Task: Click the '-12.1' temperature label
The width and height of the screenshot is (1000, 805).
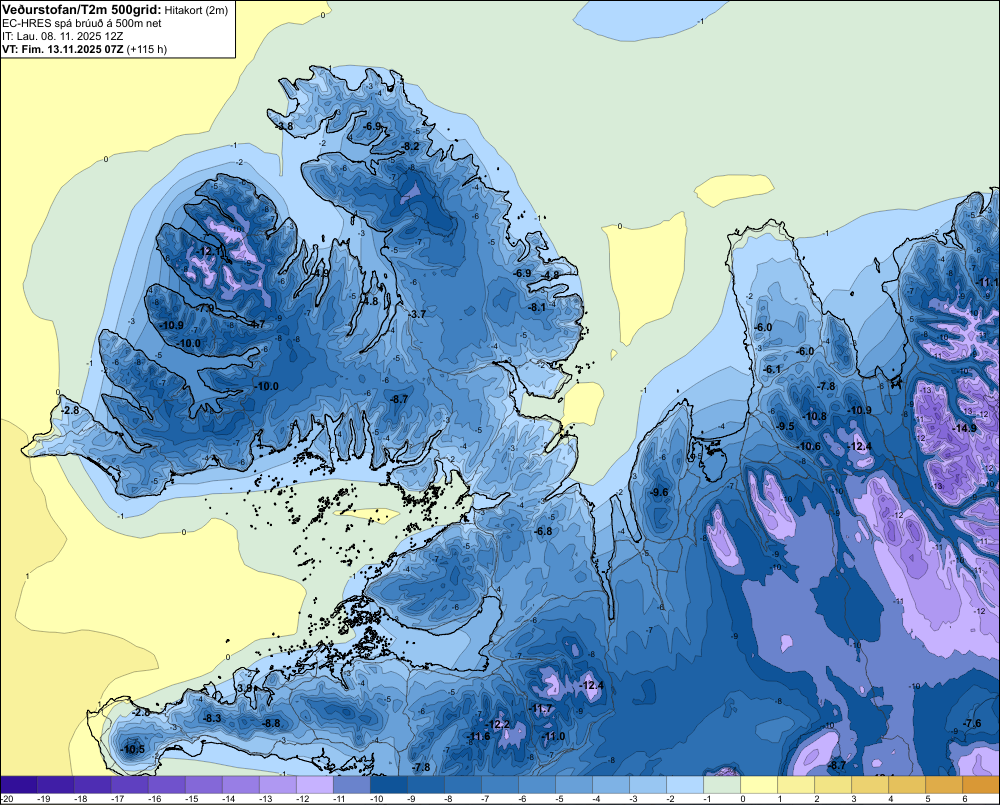Action: tap(210, 252)
